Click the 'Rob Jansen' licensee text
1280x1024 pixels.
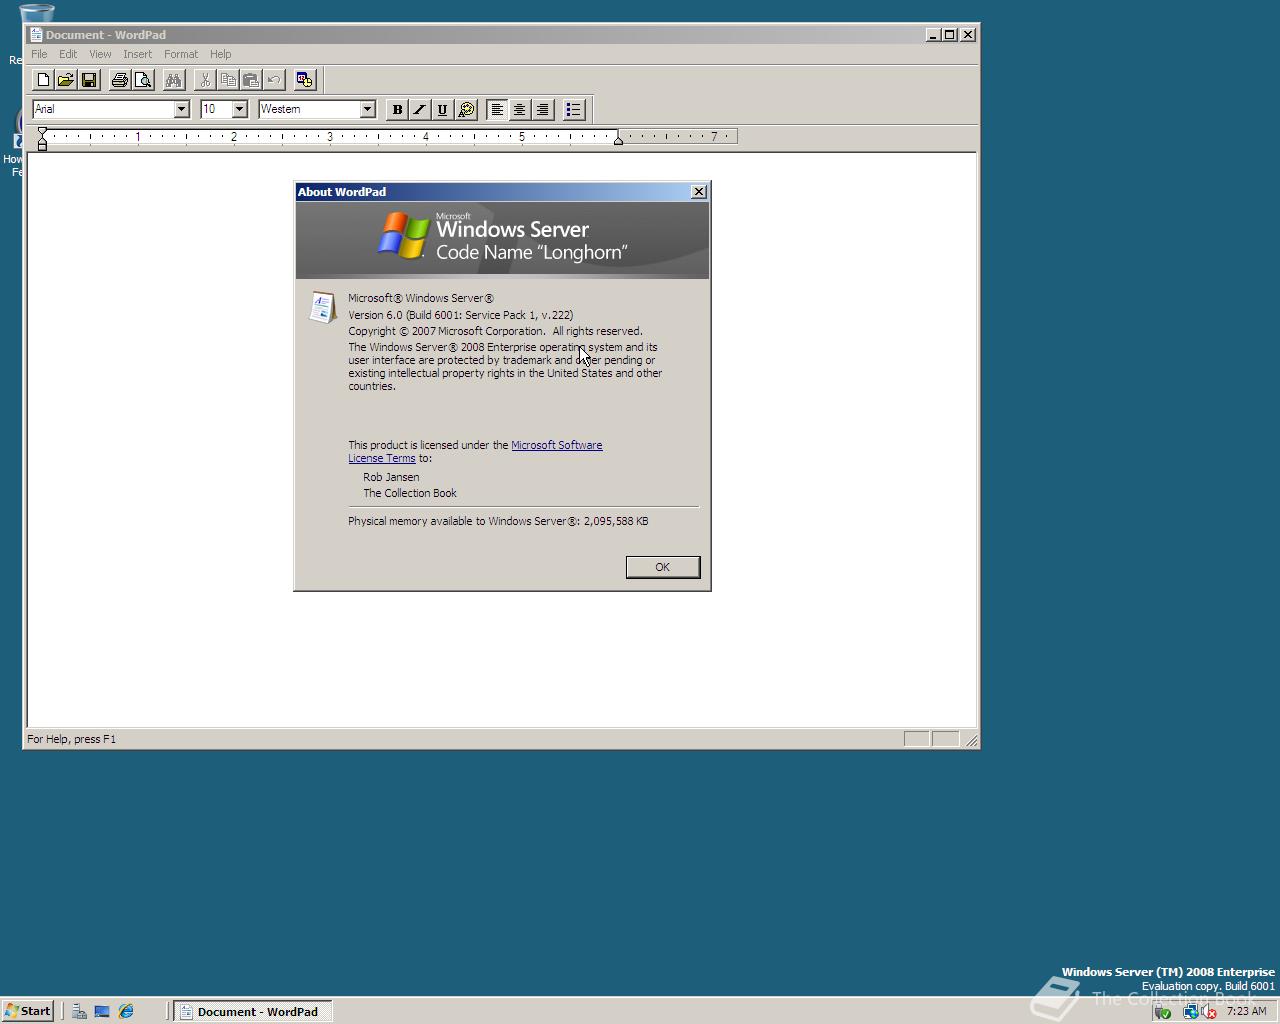click(391, 477)
